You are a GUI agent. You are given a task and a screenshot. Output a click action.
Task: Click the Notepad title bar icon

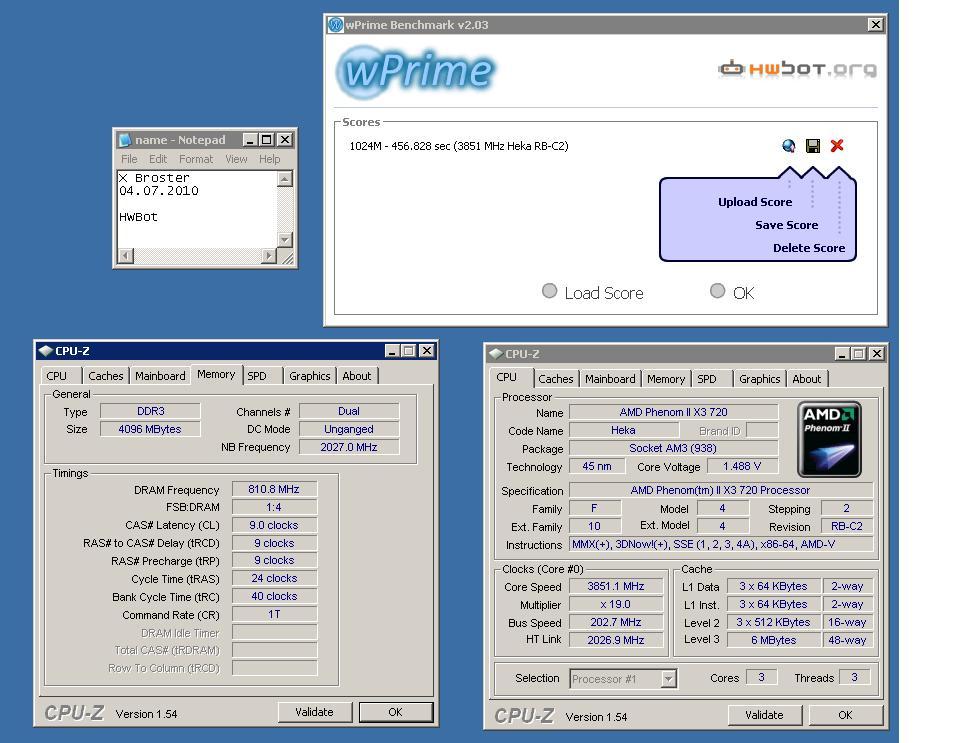point(125,140)
